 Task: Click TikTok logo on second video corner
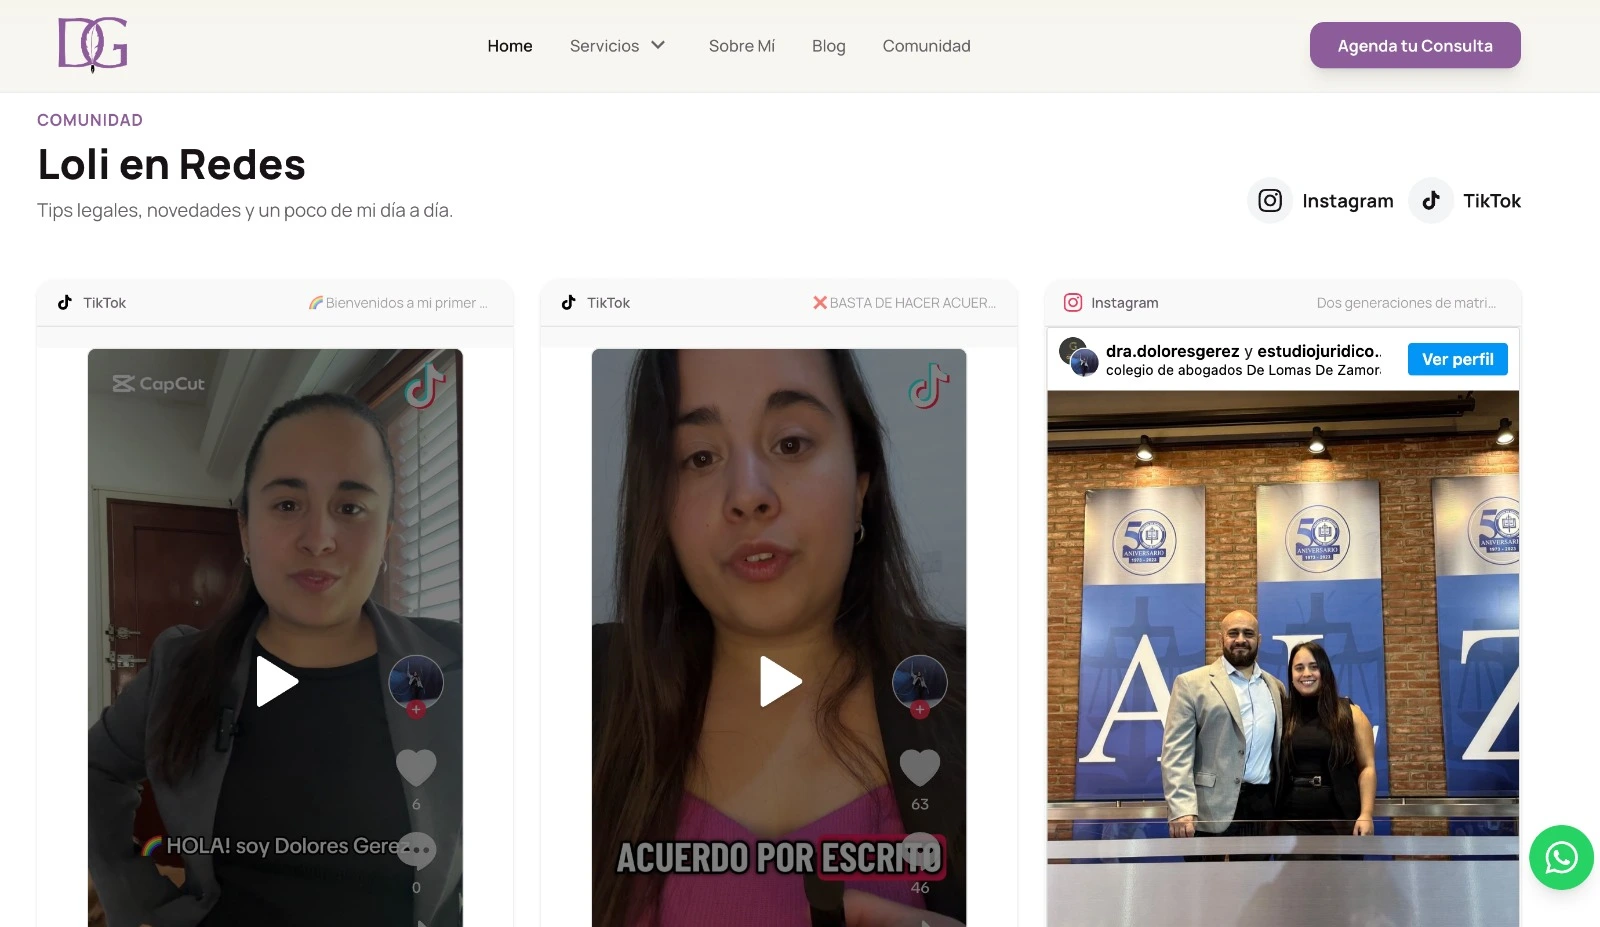pos(928,385)
